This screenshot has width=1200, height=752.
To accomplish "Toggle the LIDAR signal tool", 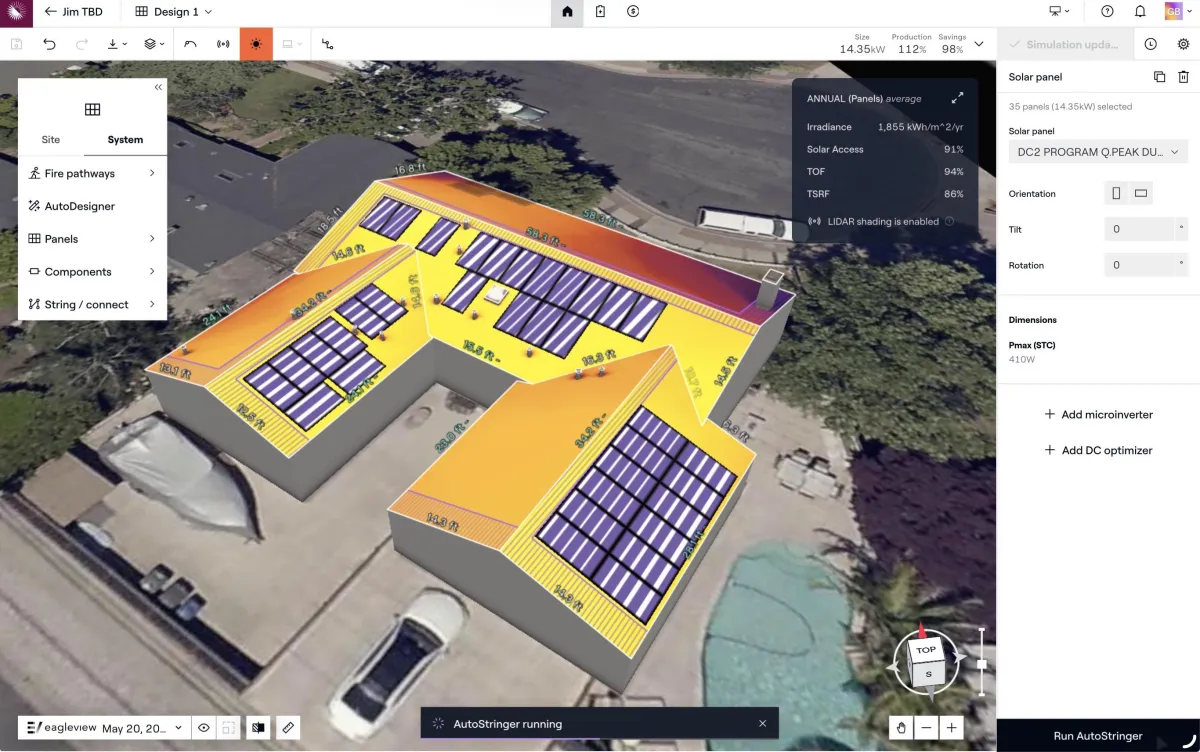I will [223, 44].
